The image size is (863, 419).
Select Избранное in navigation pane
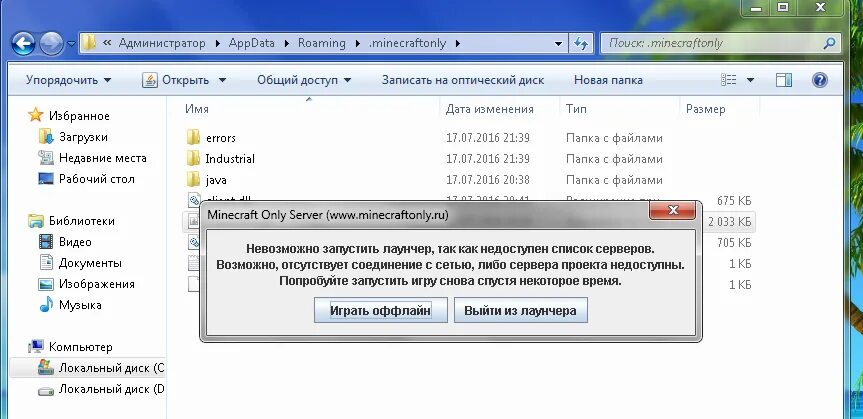79,116
